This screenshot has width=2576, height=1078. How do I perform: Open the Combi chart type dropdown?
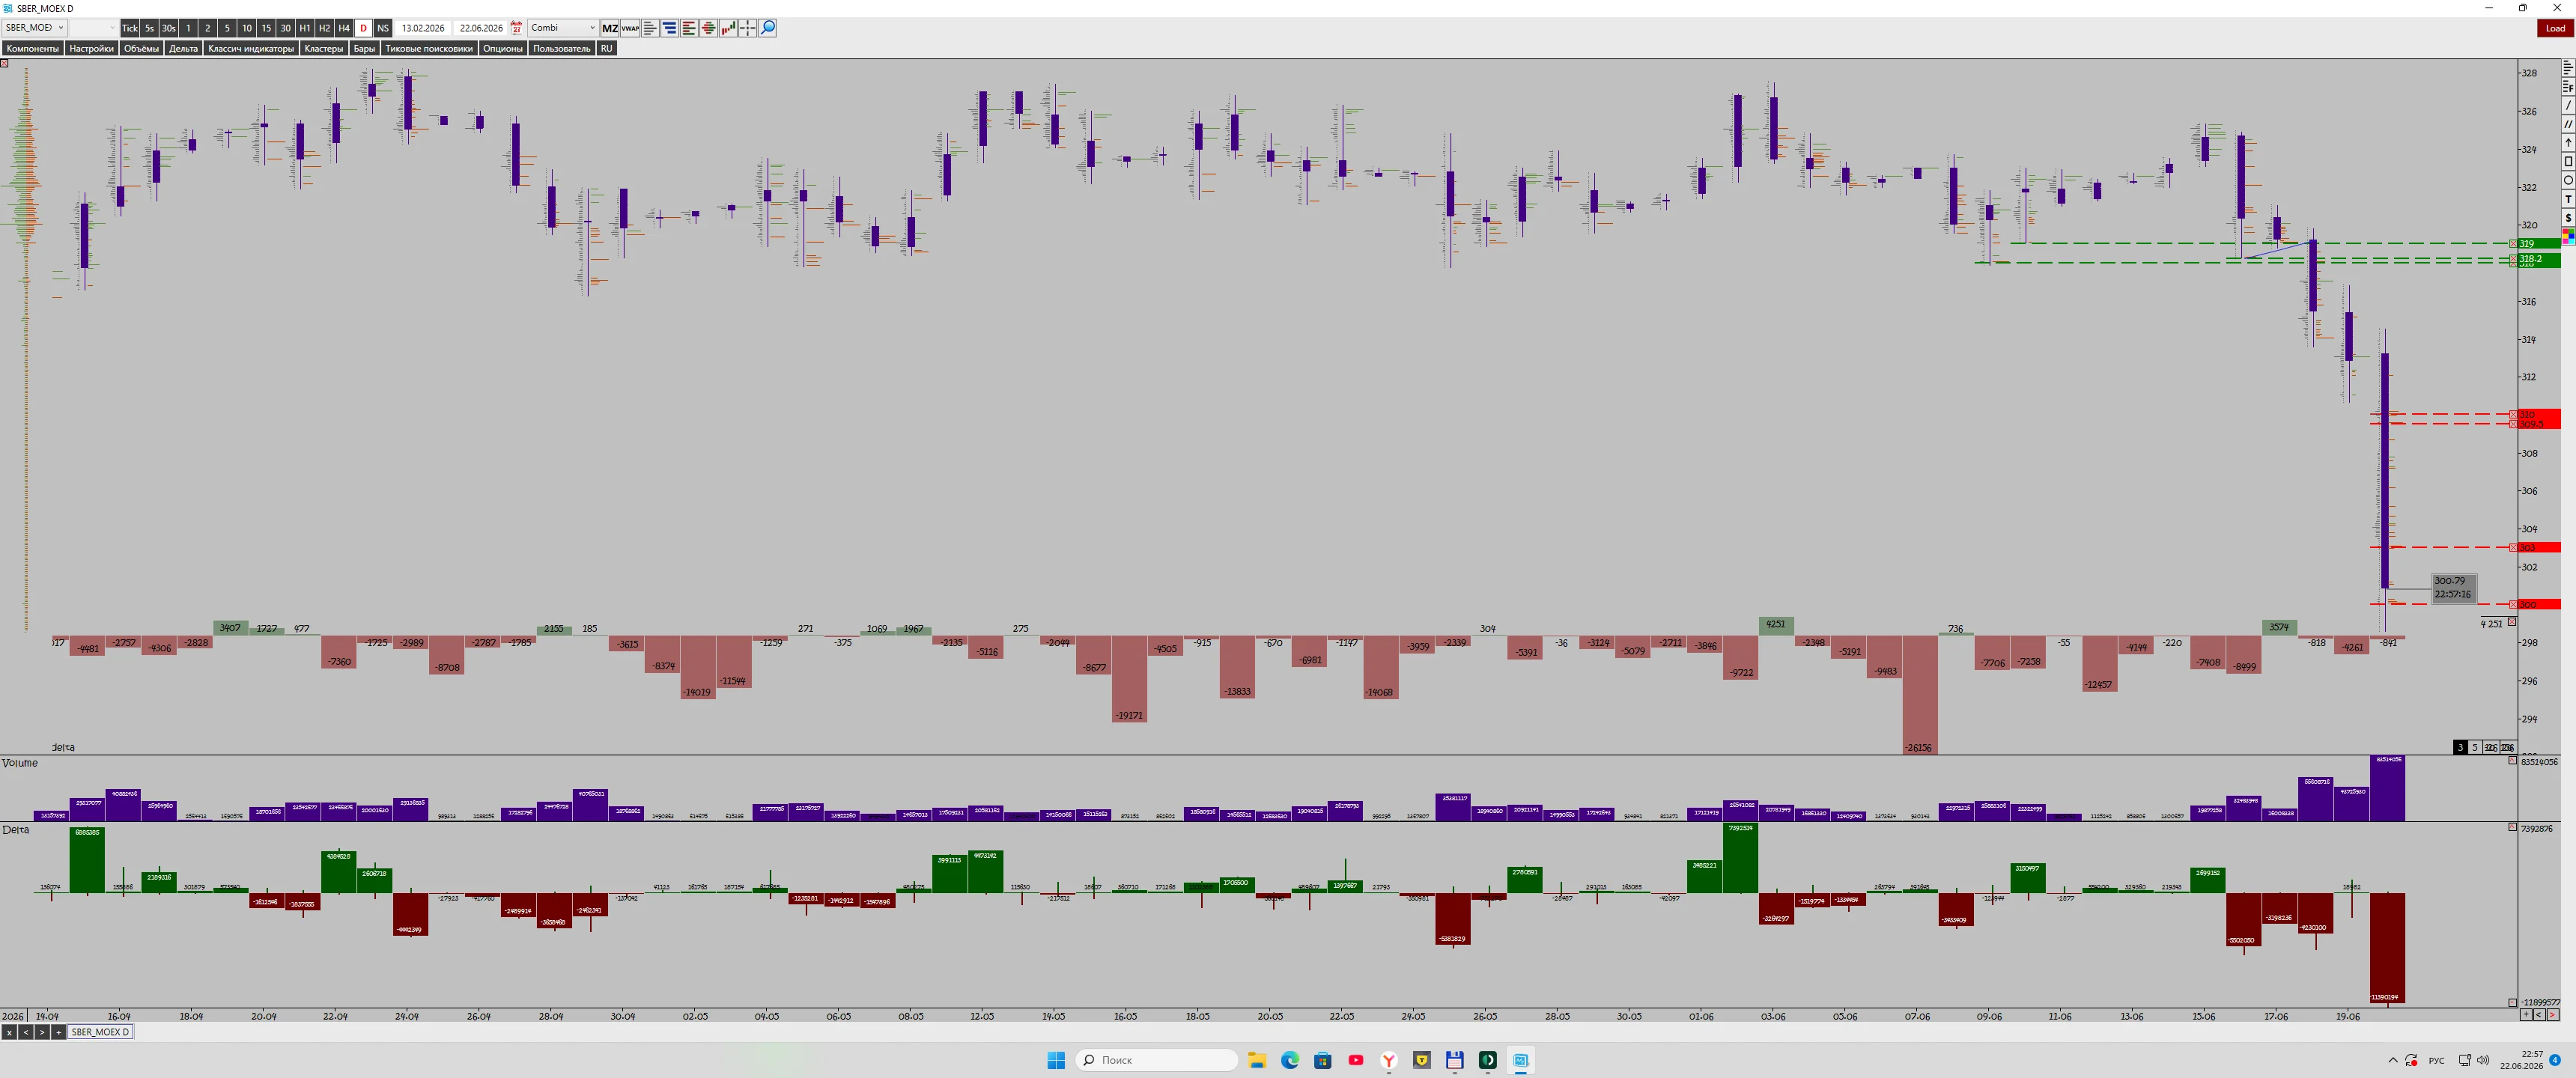[x=563, y=28]
